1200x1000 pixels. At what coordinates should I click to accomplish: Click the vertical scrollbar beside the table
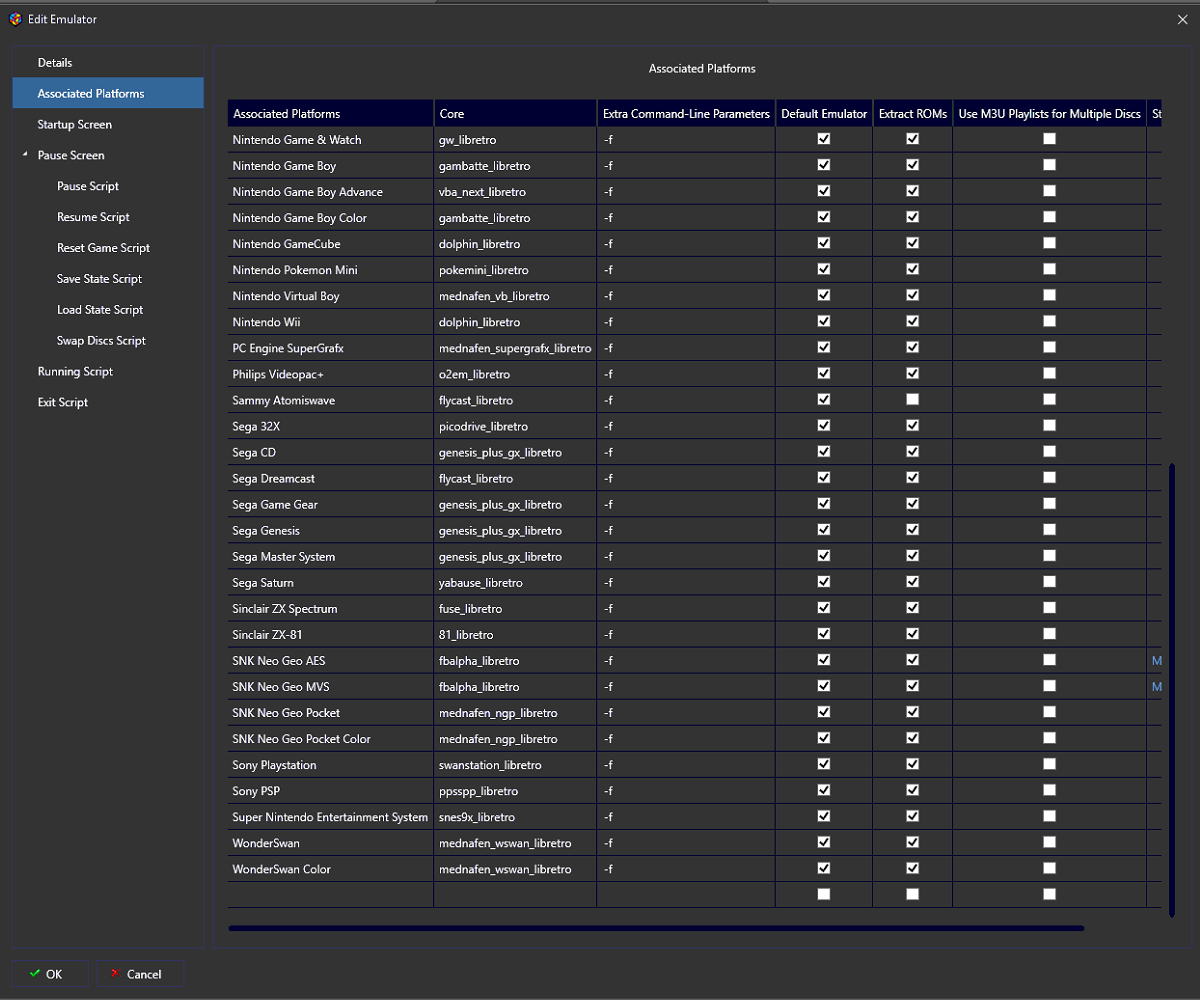pos(1172,689)
